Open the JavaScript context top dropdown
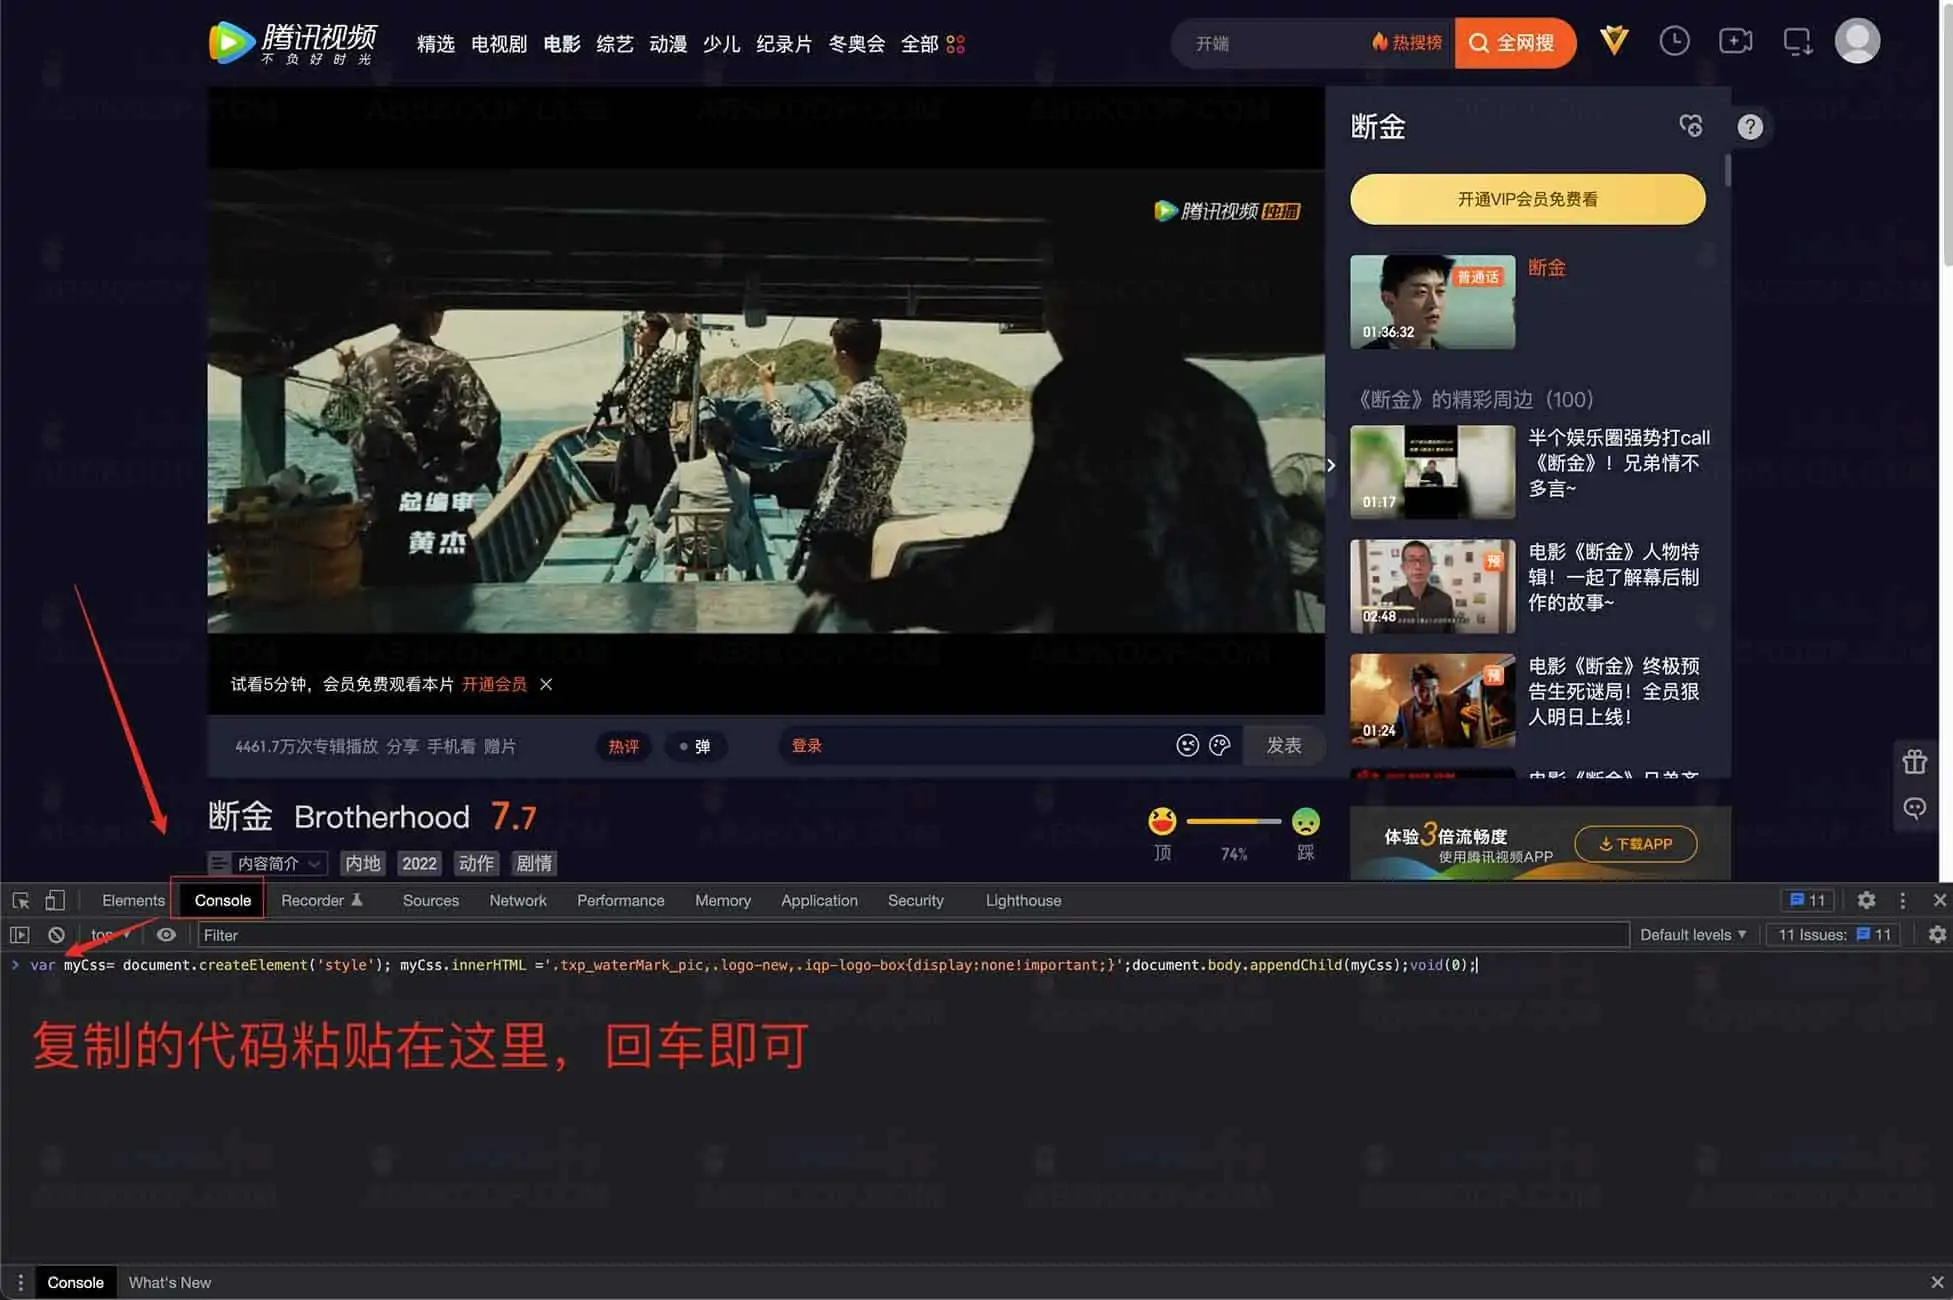The height and width of the screenshot is (1300, 1953). (110, 935)
